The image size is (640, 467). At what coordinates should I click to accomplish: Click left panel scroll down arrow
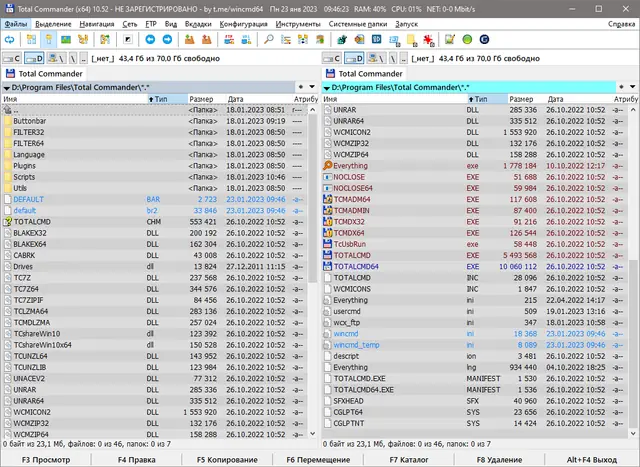coord(313,434)
